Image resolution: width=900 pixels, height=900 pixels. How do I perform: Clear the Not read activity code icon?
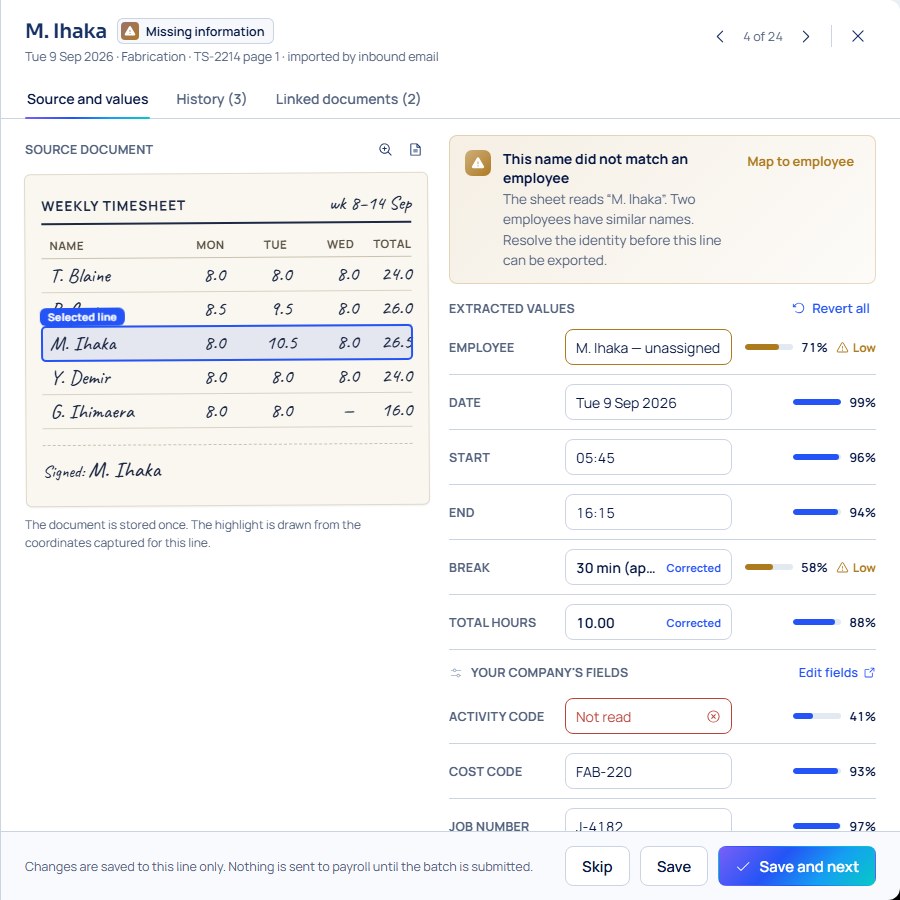point(713,716)
